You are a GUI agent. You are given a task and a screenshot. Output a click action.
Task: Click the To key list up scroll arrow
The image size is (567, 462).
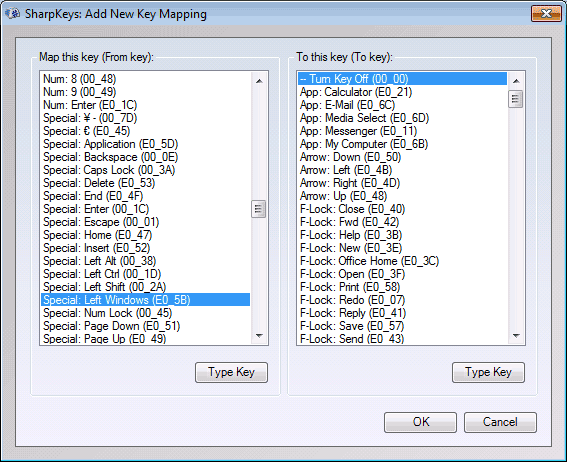coord(516,81)
